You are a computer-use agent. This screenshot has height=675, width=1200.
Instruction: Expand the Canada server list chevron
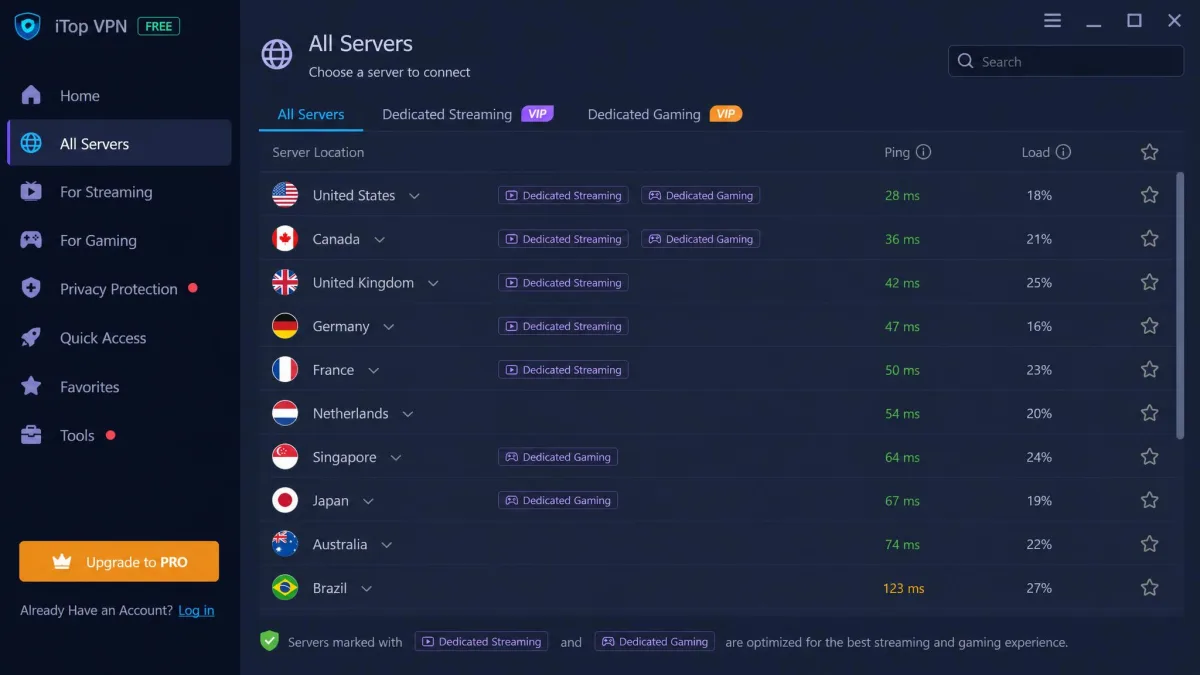click(379, 240)
